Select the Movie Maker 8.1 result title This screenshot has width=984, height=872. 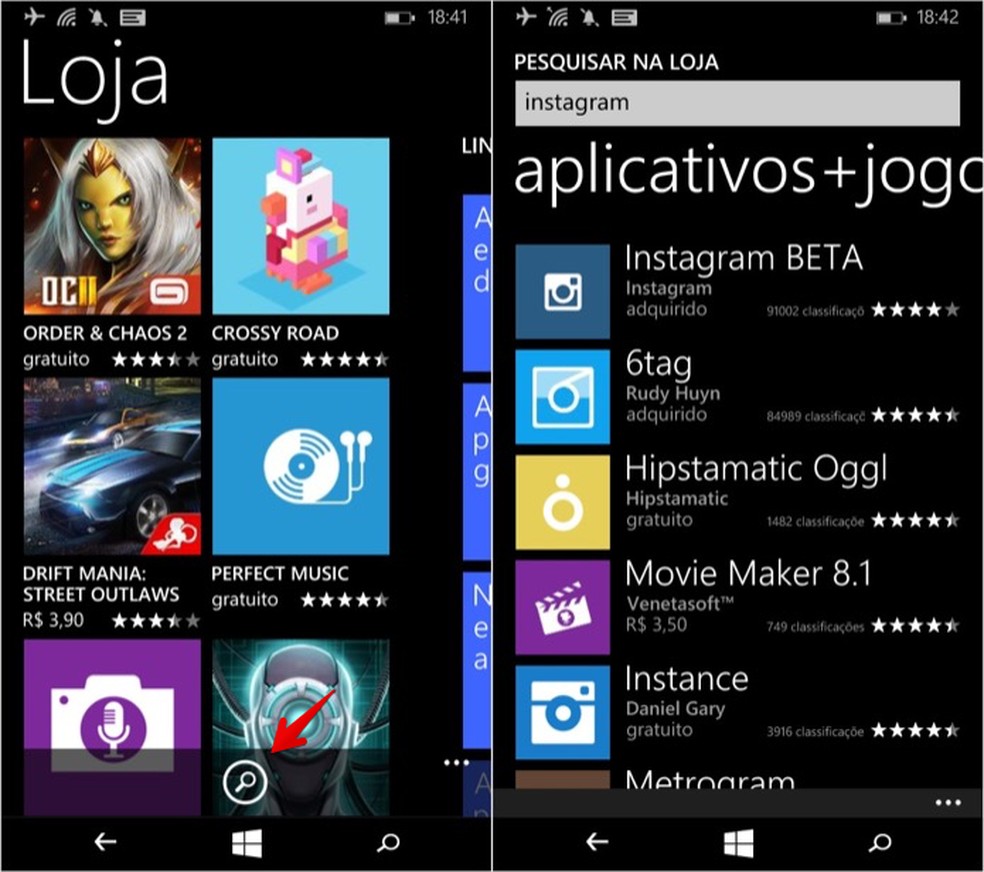(x=749, y=573)
